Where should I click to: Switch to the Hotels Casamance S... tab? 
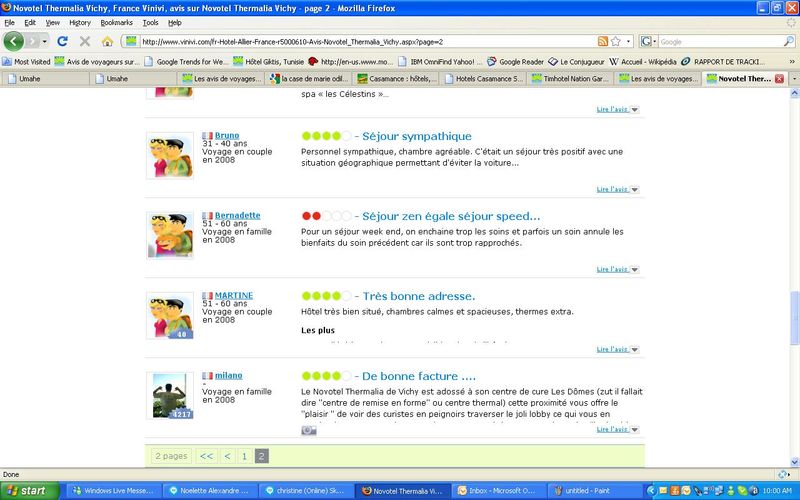click(484, 79)
